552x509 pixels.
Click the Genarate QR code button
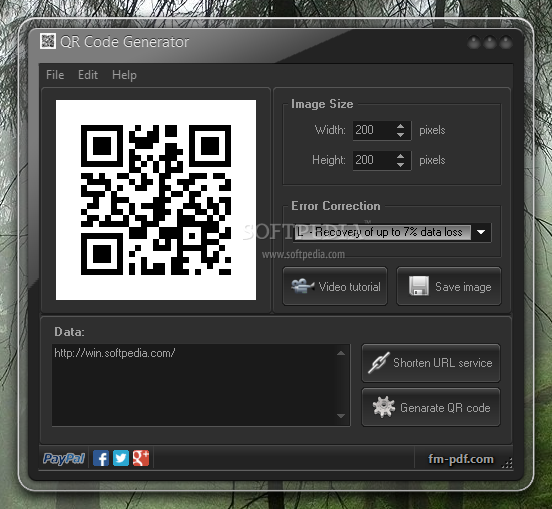431,407
